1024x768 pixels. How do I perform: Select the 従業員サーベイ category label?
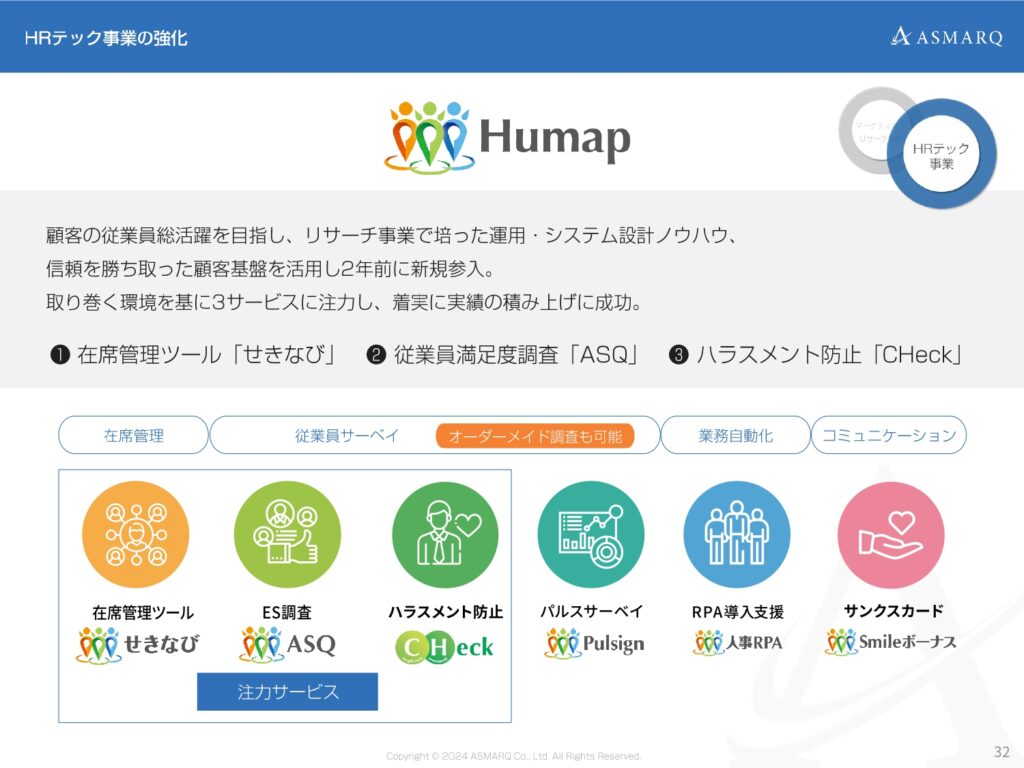tap(347, 436)
